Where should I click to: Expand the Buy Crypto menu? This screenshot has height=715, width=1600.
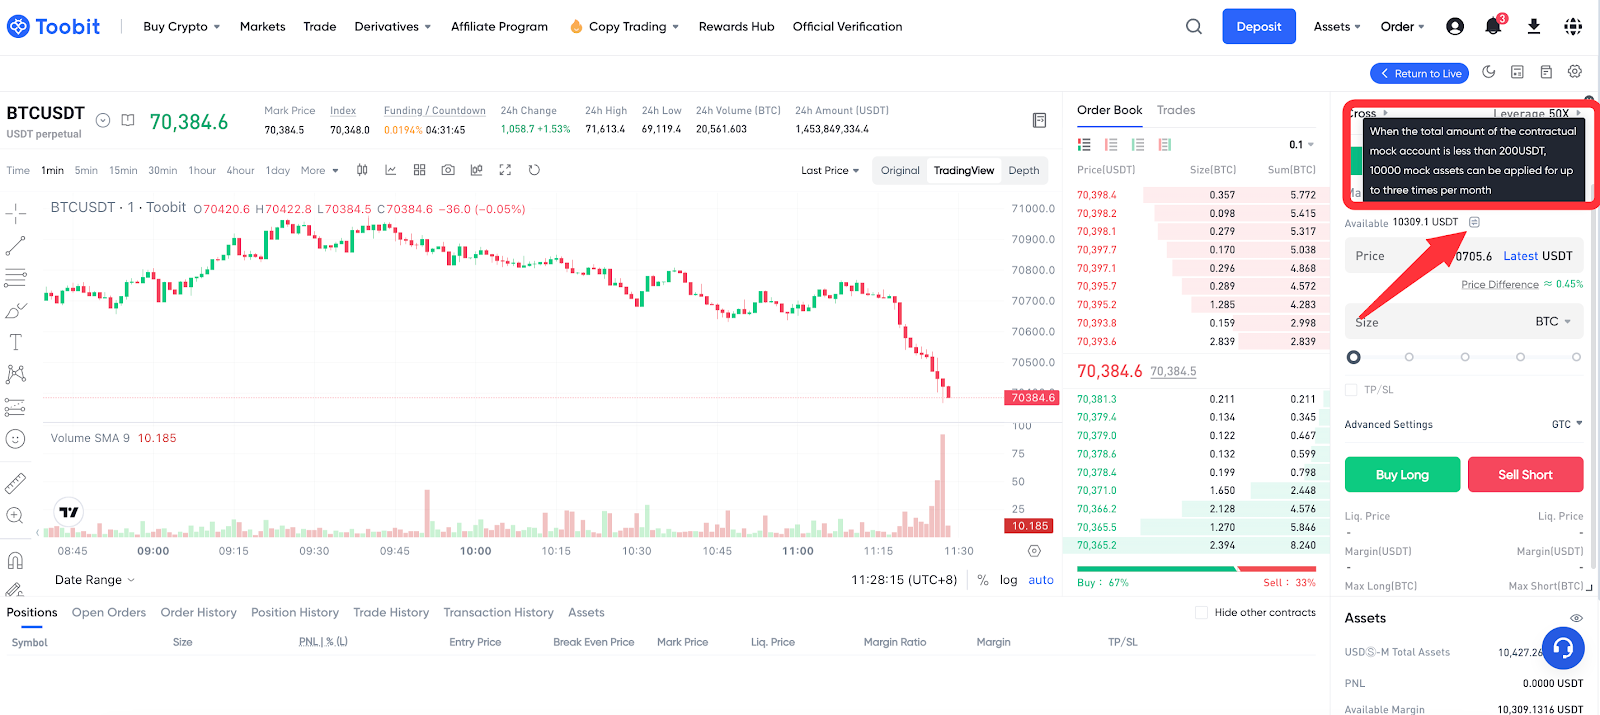pyautogui.click(x=181, y=27)
